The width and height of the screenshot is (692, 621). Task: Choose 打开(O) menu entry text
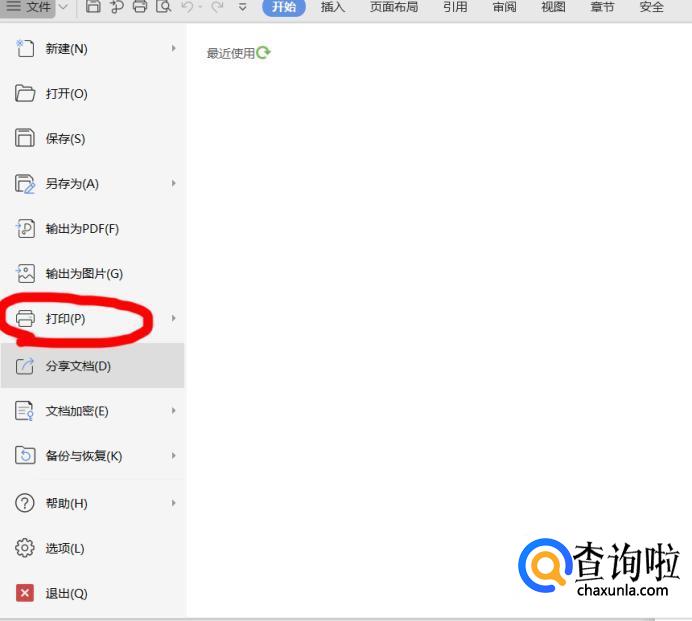66,94
